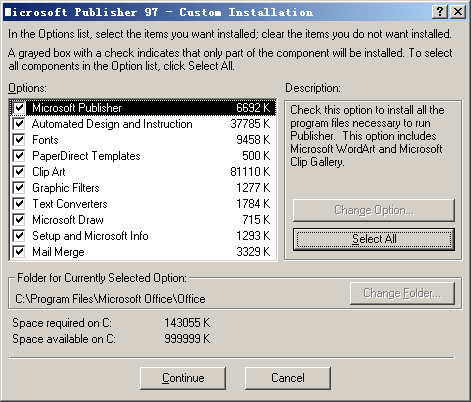The width and height of the screenshot is (471, 402).
Task: Click the 143055 K space required value
Action: (x=187, y=323)
